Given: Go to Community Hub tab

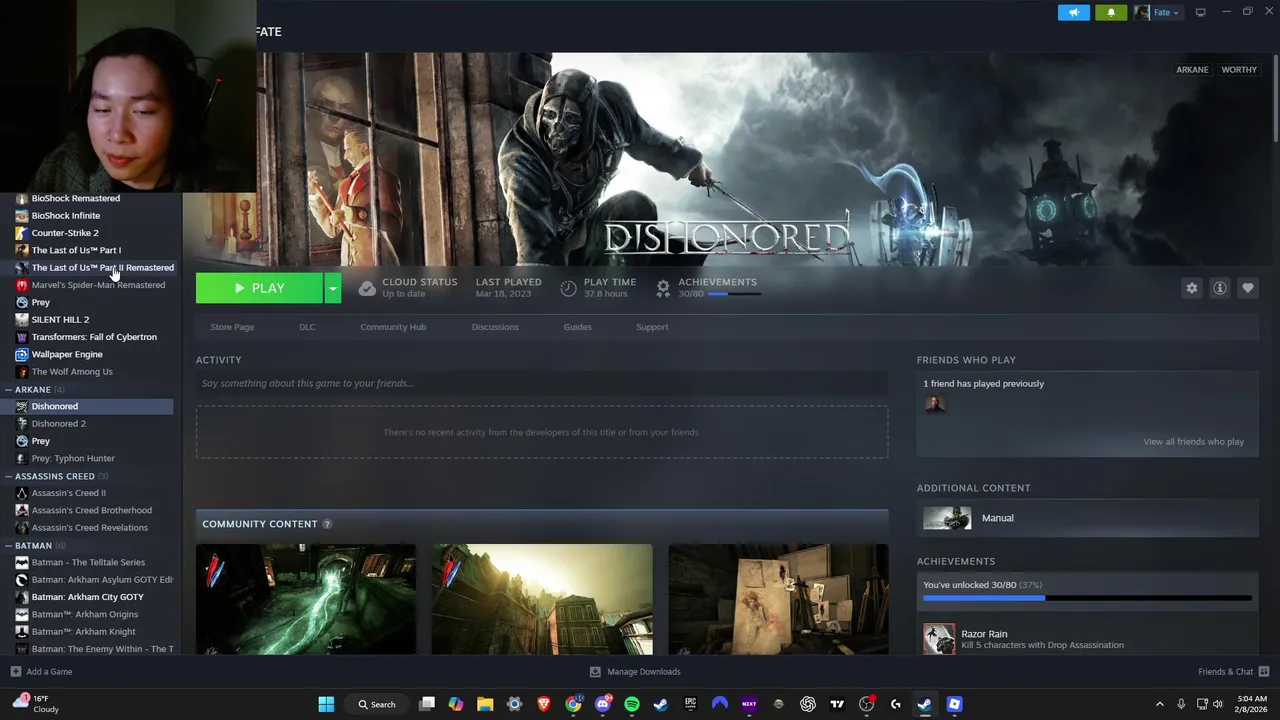Looking at the screenshot, I should point(393,327).
